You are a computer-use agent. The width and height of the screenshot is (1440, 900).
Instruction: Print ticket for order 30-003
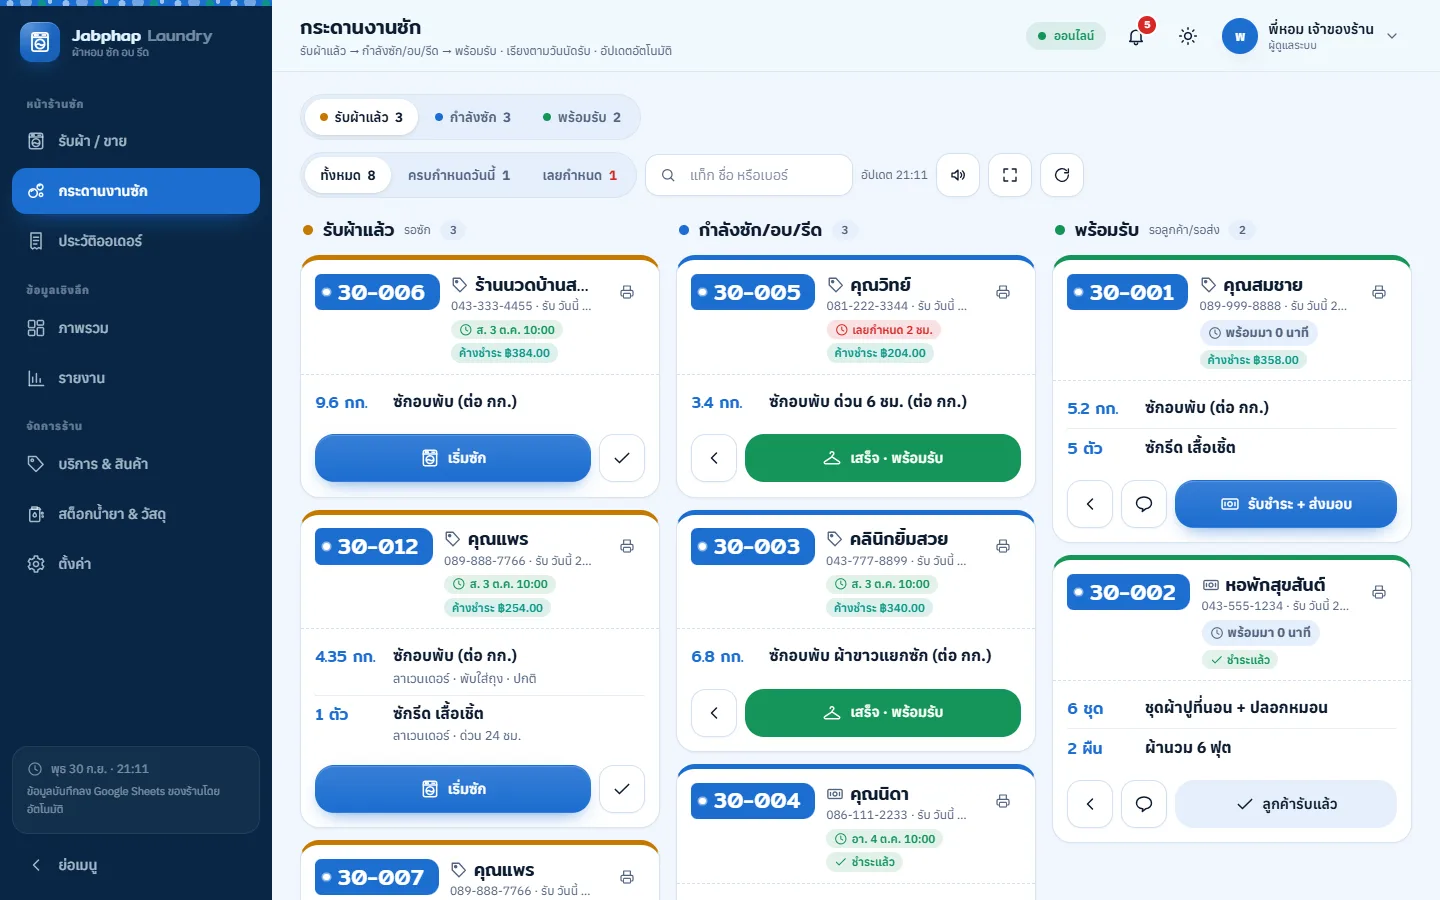click(x=1003, y=546)
